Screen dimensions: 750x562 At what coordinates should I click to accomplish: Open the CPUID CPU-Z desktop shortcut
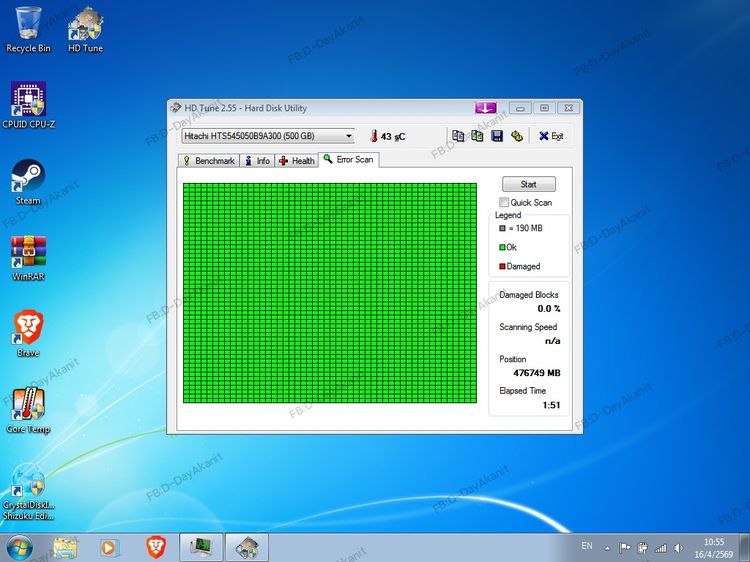coord(27,102)
